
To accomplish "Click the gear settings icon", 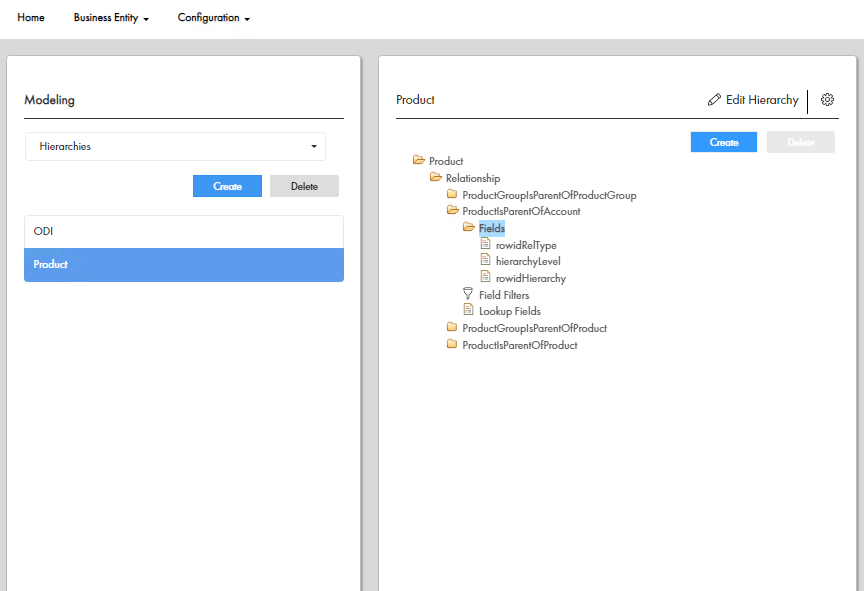I will click(x=827, y=100).
